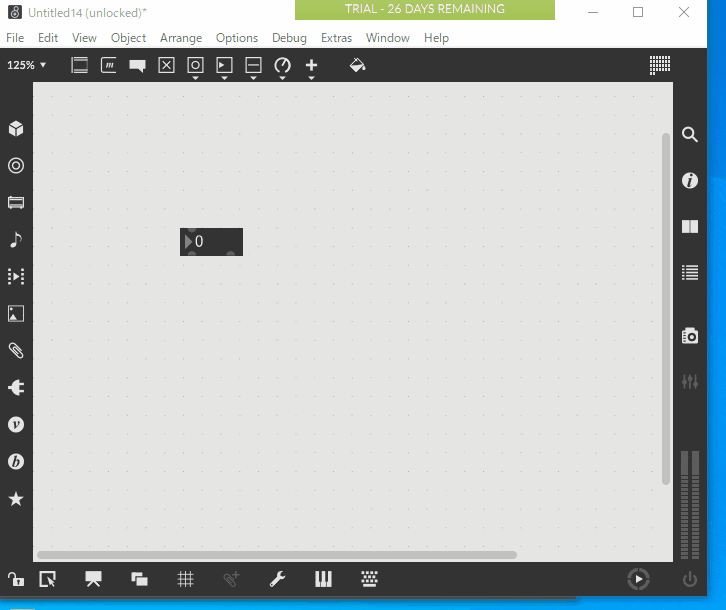Click the dimmed add-to-snippet paperclip icon
The image size is (726, 610).
(231, 579)
